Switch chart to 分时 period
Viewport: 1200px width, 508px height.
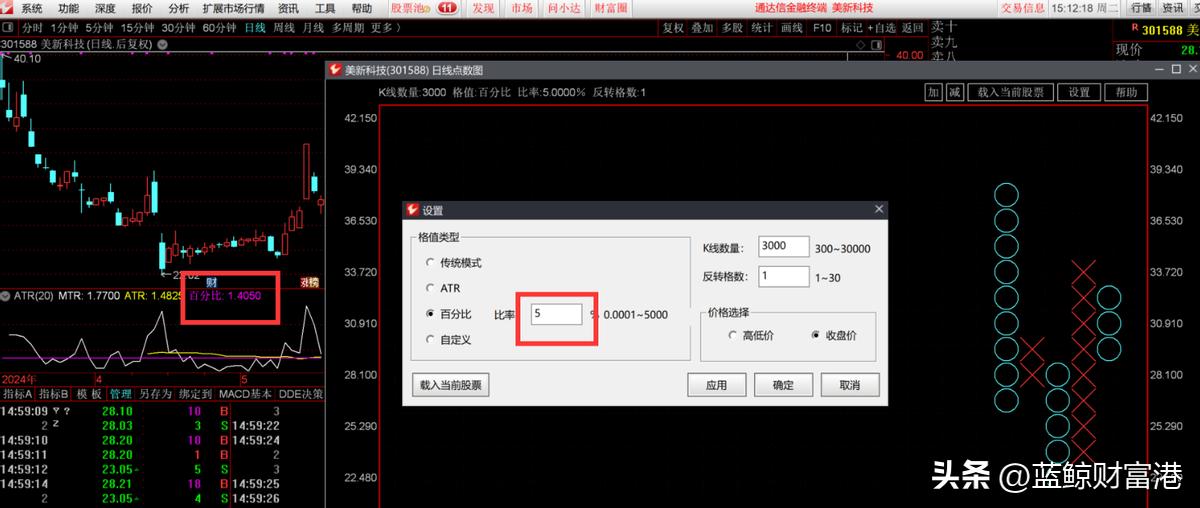click(x=32, y=27)
